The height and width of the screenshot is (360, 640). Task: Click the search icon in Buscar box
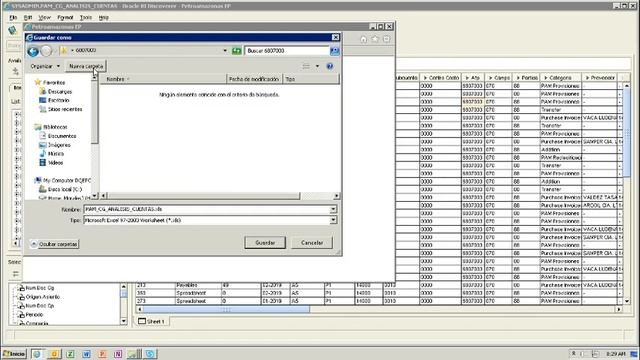point(334,51)
